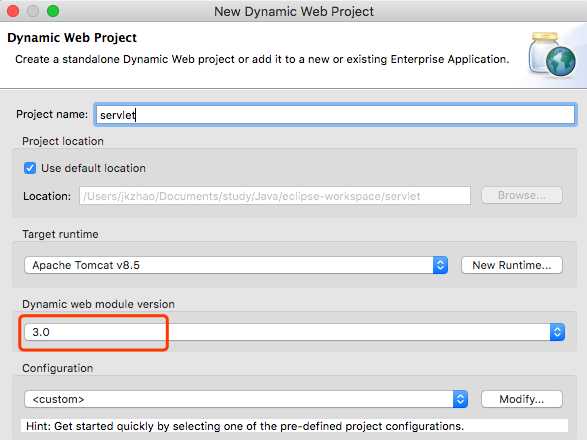Focus the Project name input field
The image size is (587, 440).
point(335,115)
